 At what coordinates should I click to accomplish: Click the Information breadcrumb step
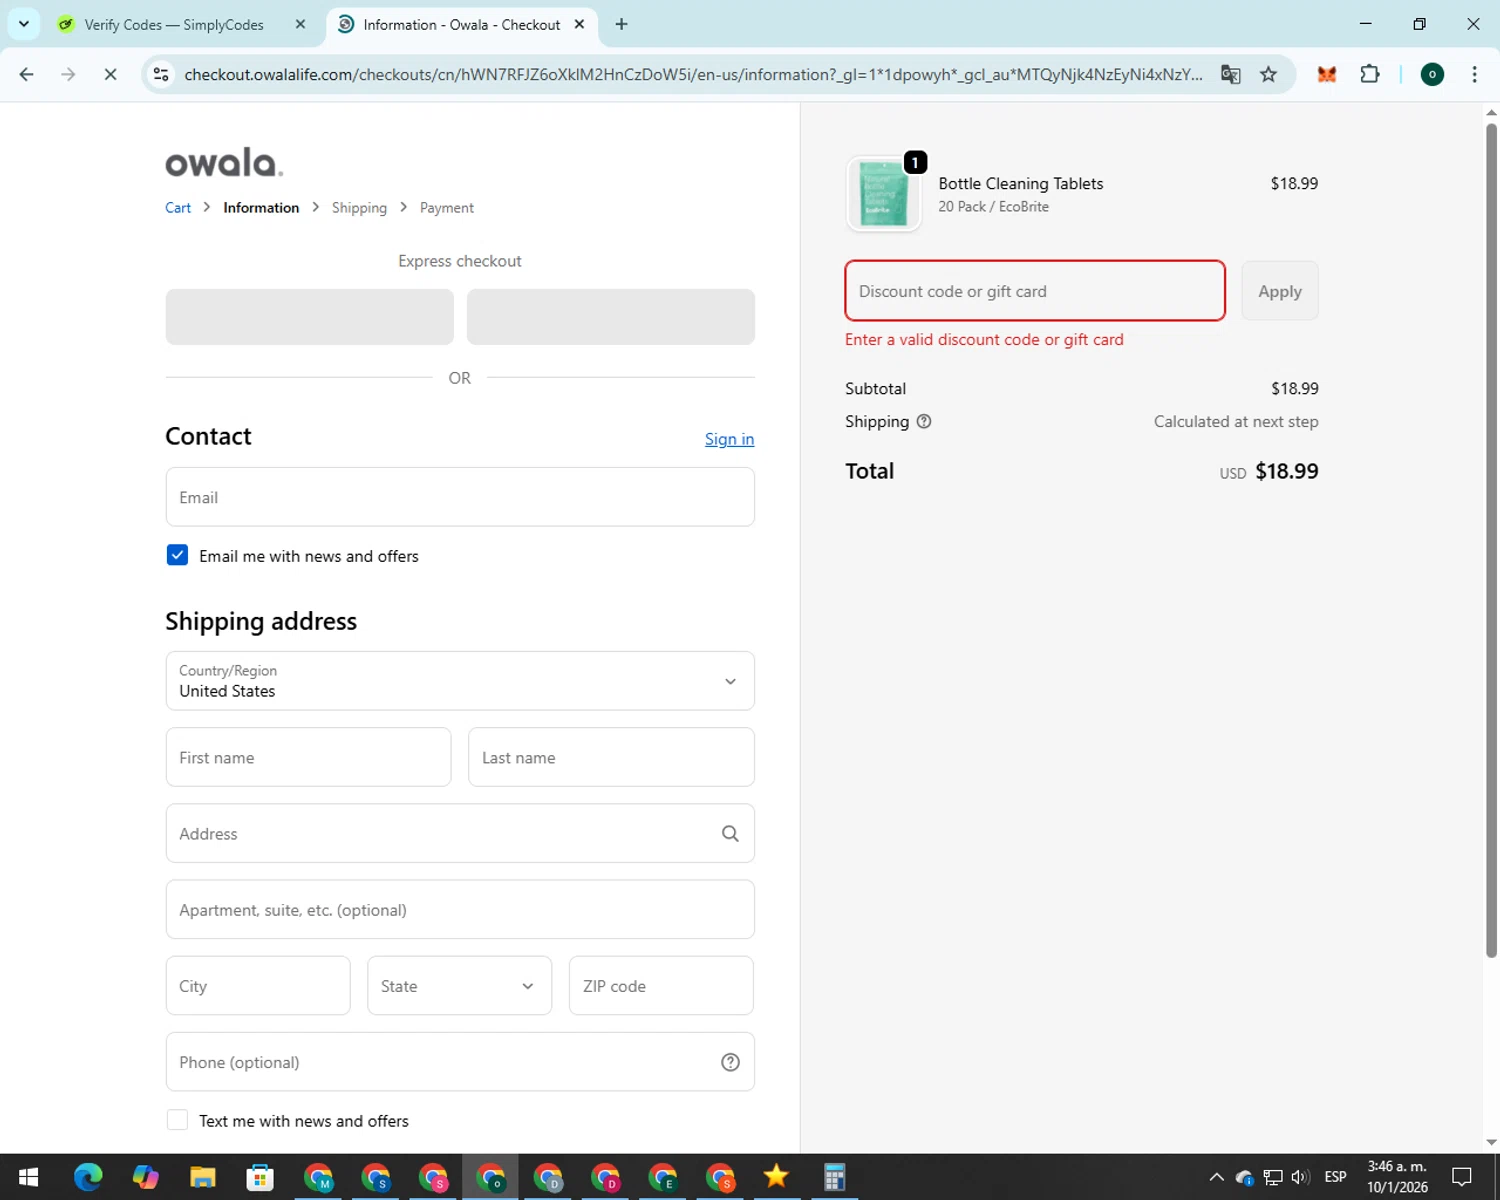tap(261, 208)
